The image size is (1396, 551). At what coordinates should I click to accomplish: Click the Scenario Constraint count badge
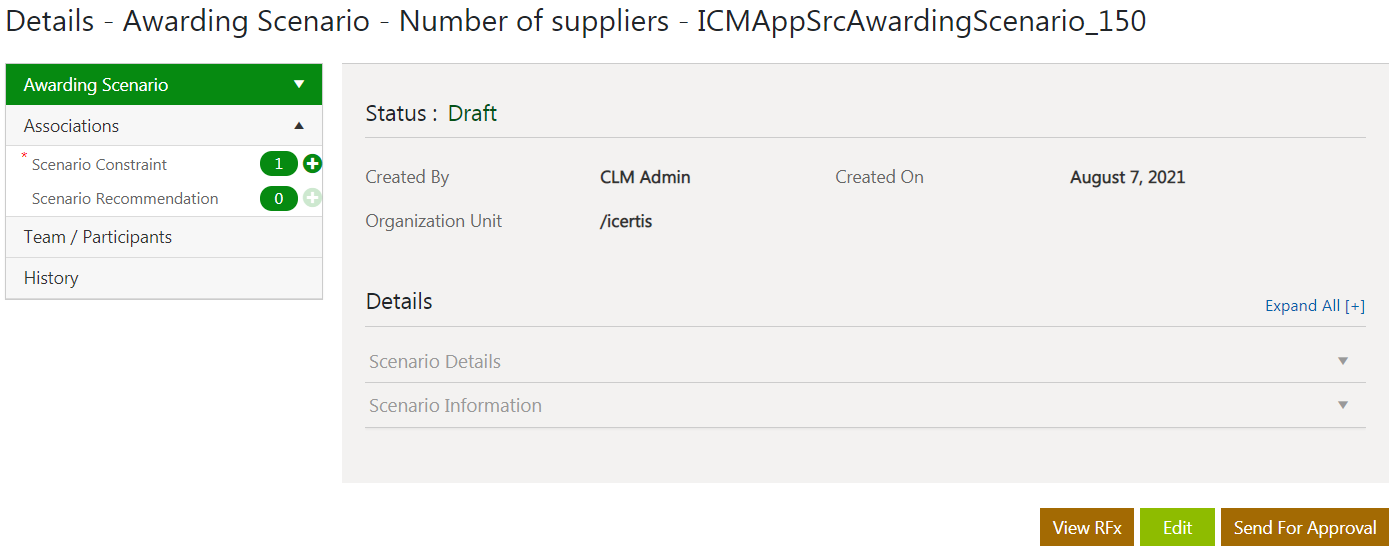point(279,164)
